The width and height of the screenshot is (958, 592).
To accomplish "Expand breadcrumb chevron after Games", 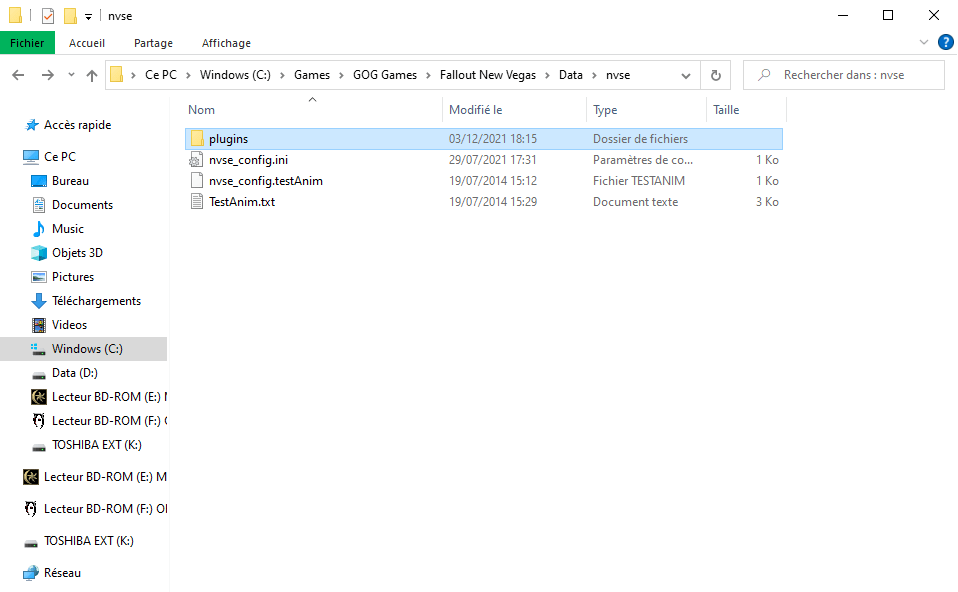I will [x=342, y=75].
